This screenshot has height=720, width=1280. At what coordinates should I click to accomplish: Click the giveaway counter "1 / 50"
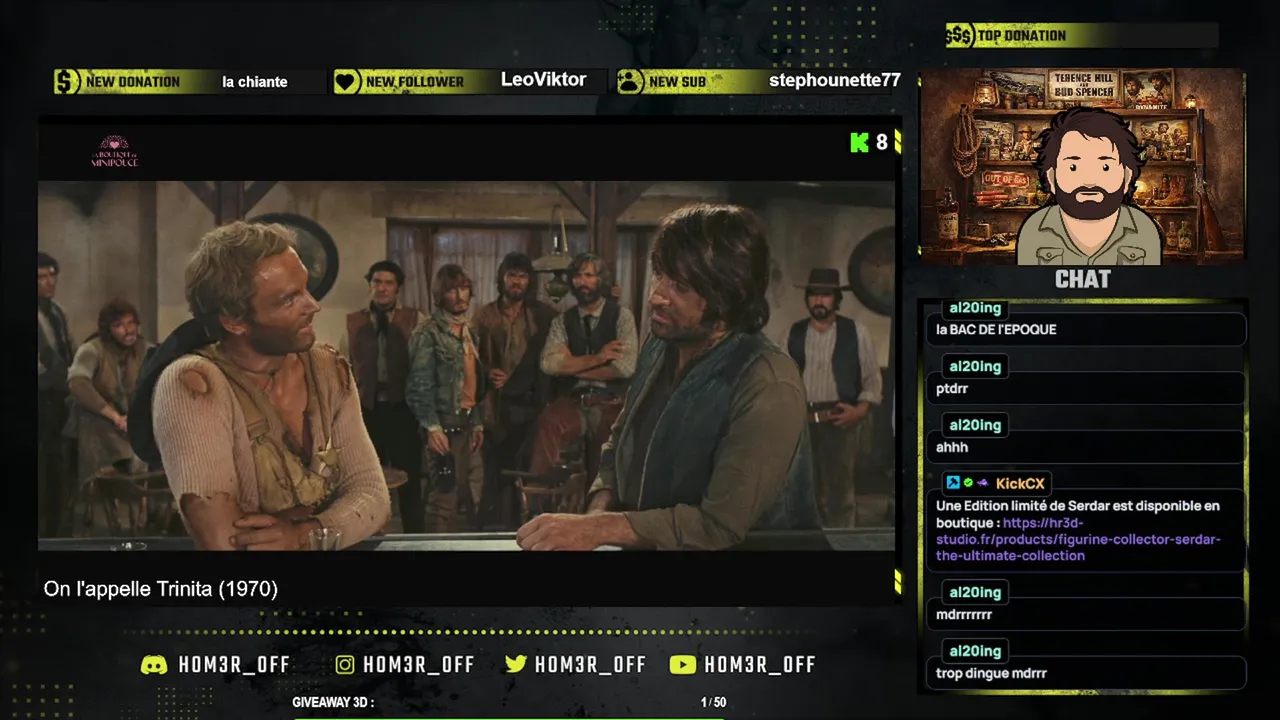(x=714, y=703)
